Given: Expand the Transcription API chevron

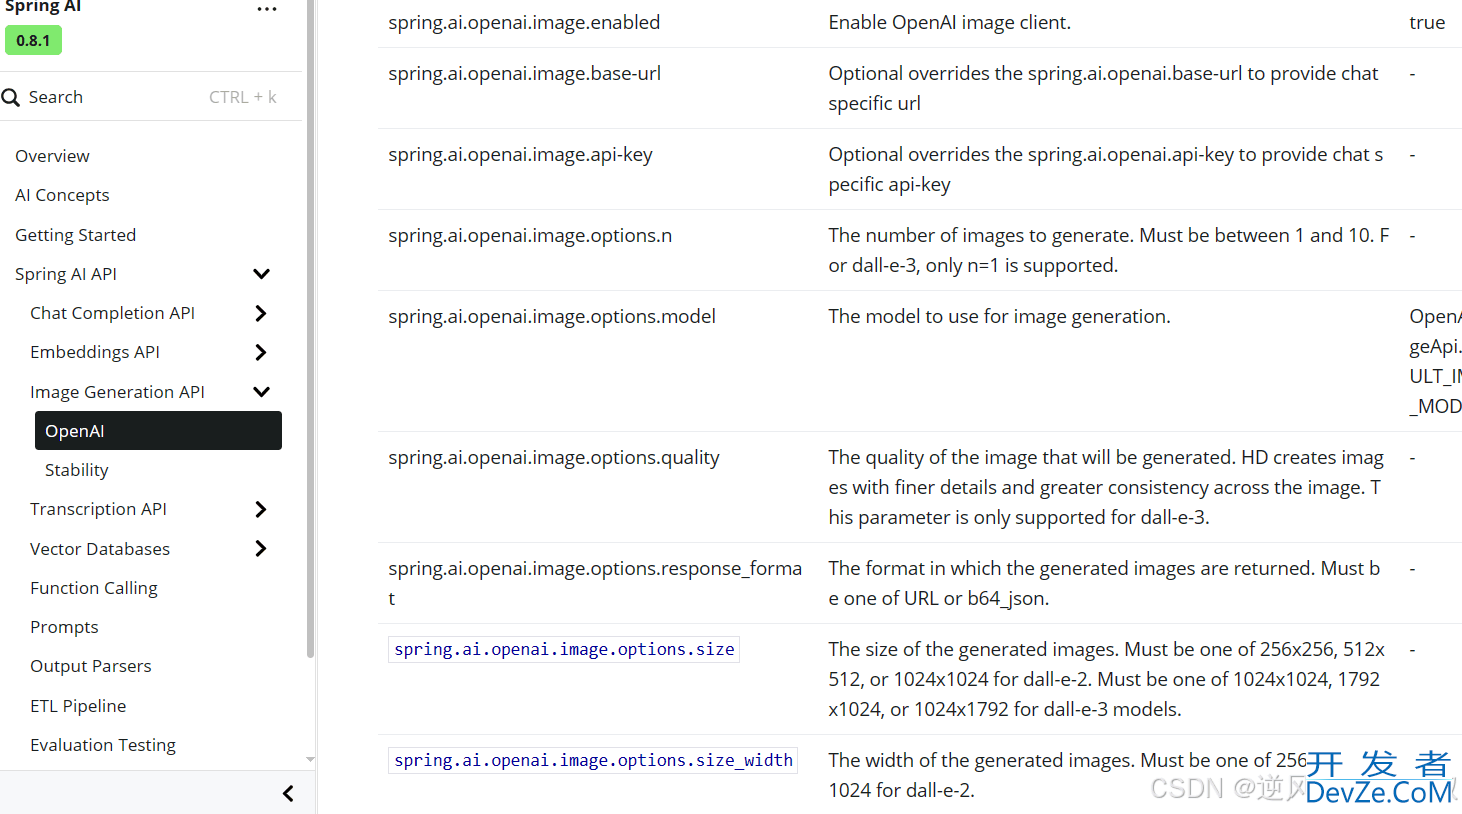Looking at the screenshot, I should coord(261,509).
